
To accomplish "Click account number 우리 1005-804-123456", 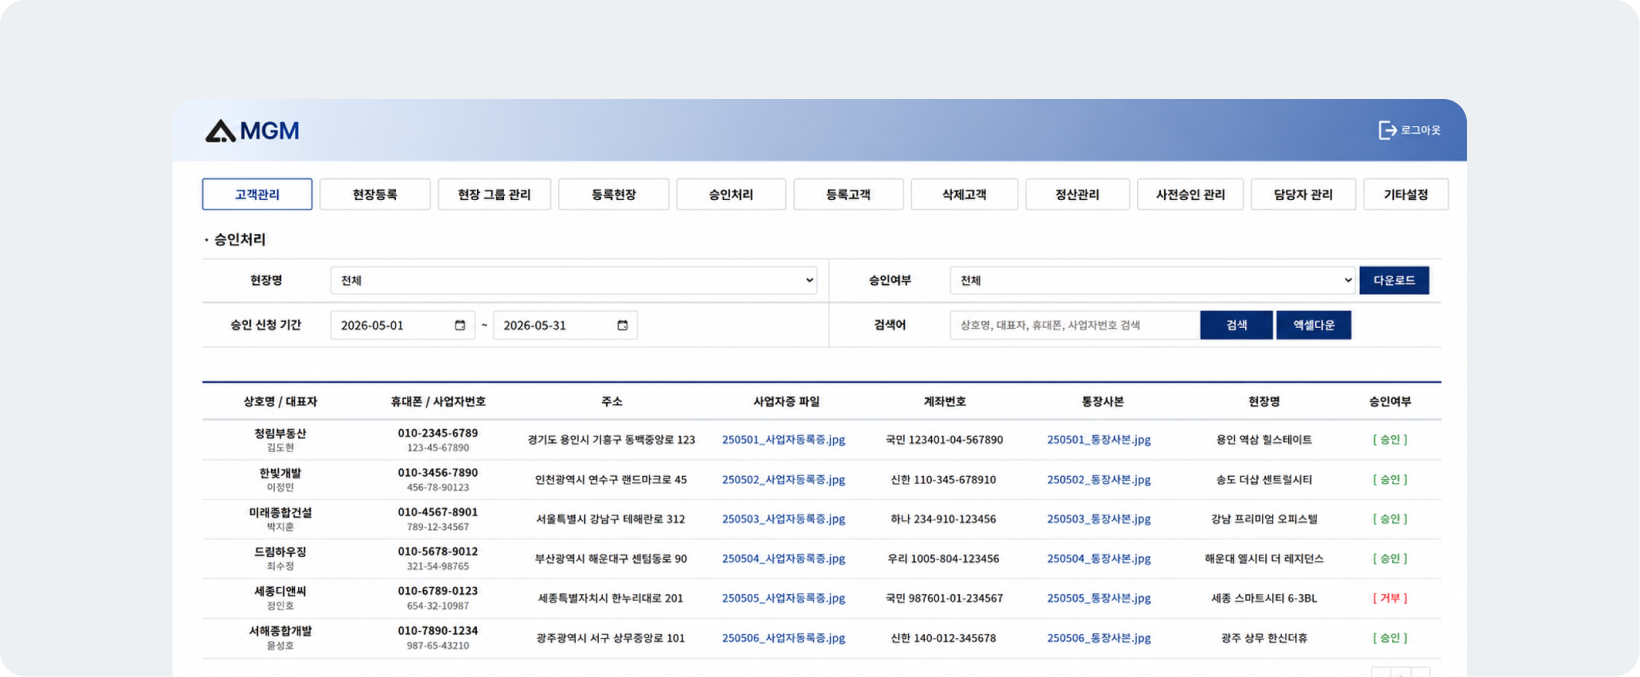I will tap(943, 559).
